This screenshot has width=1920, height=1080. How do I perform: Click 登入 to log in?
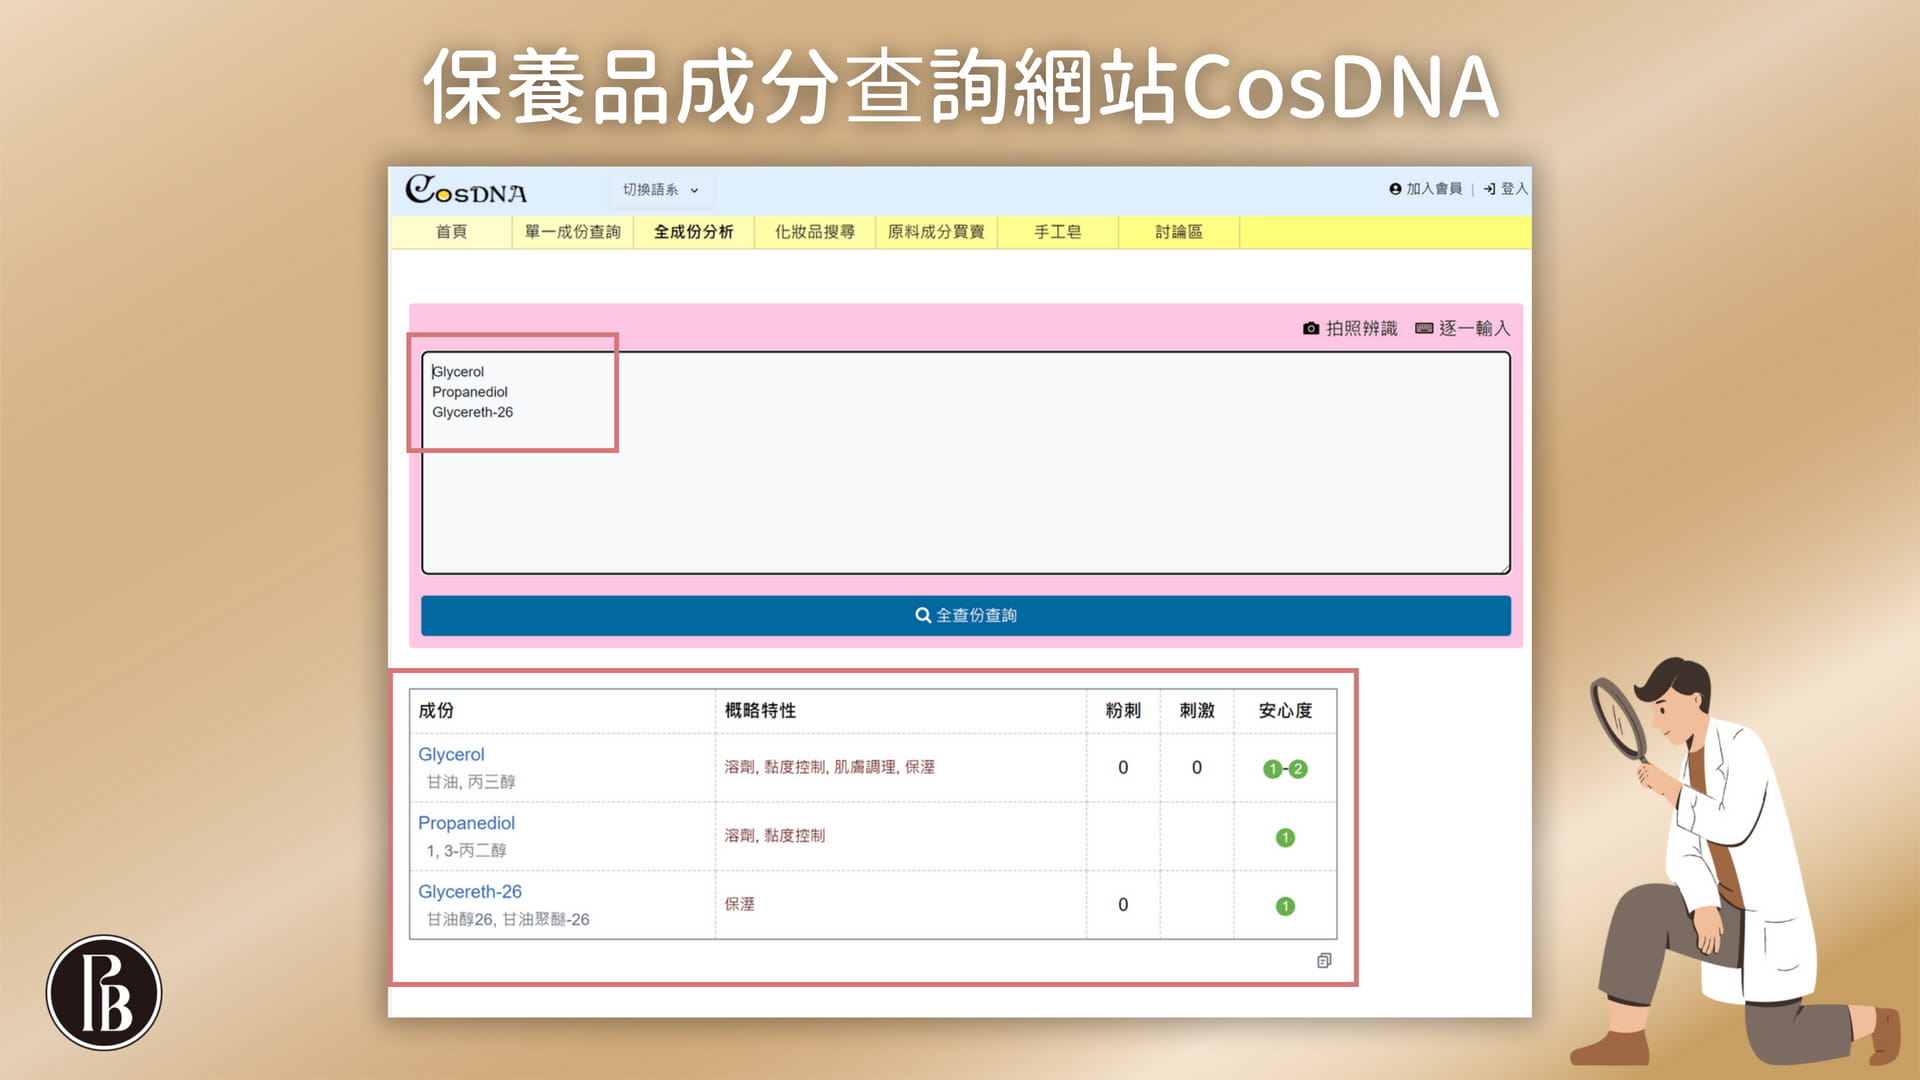point(1506,188)
